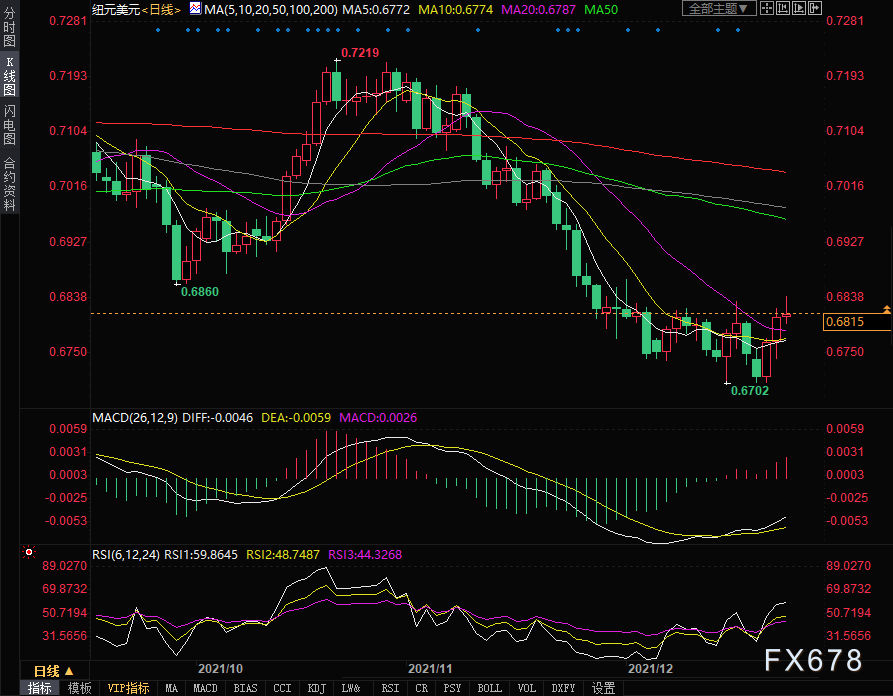Screen dimensions: 893x696
Task: Click the orange price alert arrows above 0.6815
Action: click(x=886, y=308)
